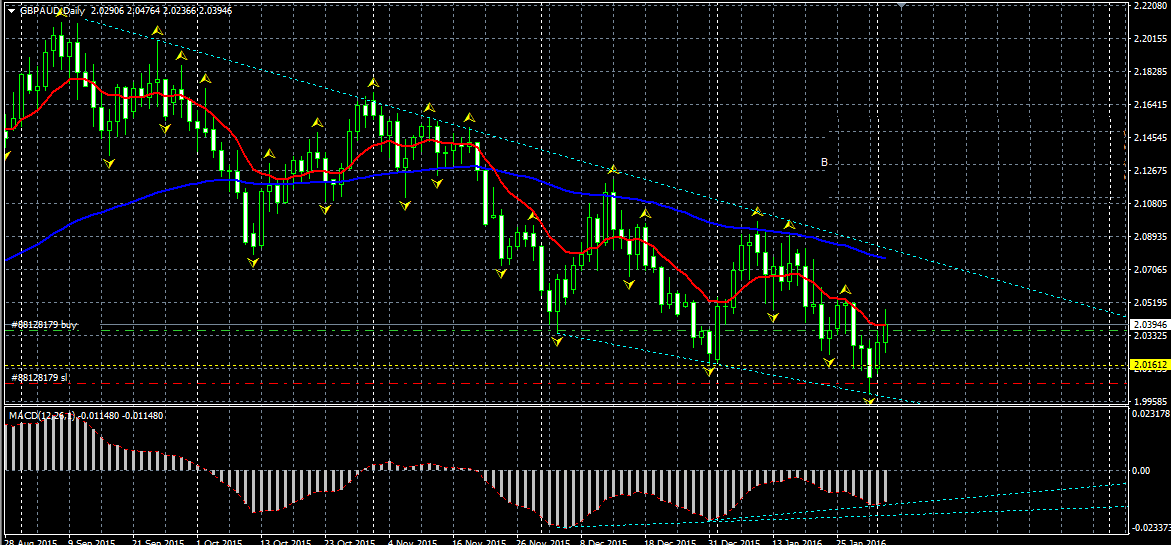Click the 1 Oct 2015 date label

click(x=220, y=540)
